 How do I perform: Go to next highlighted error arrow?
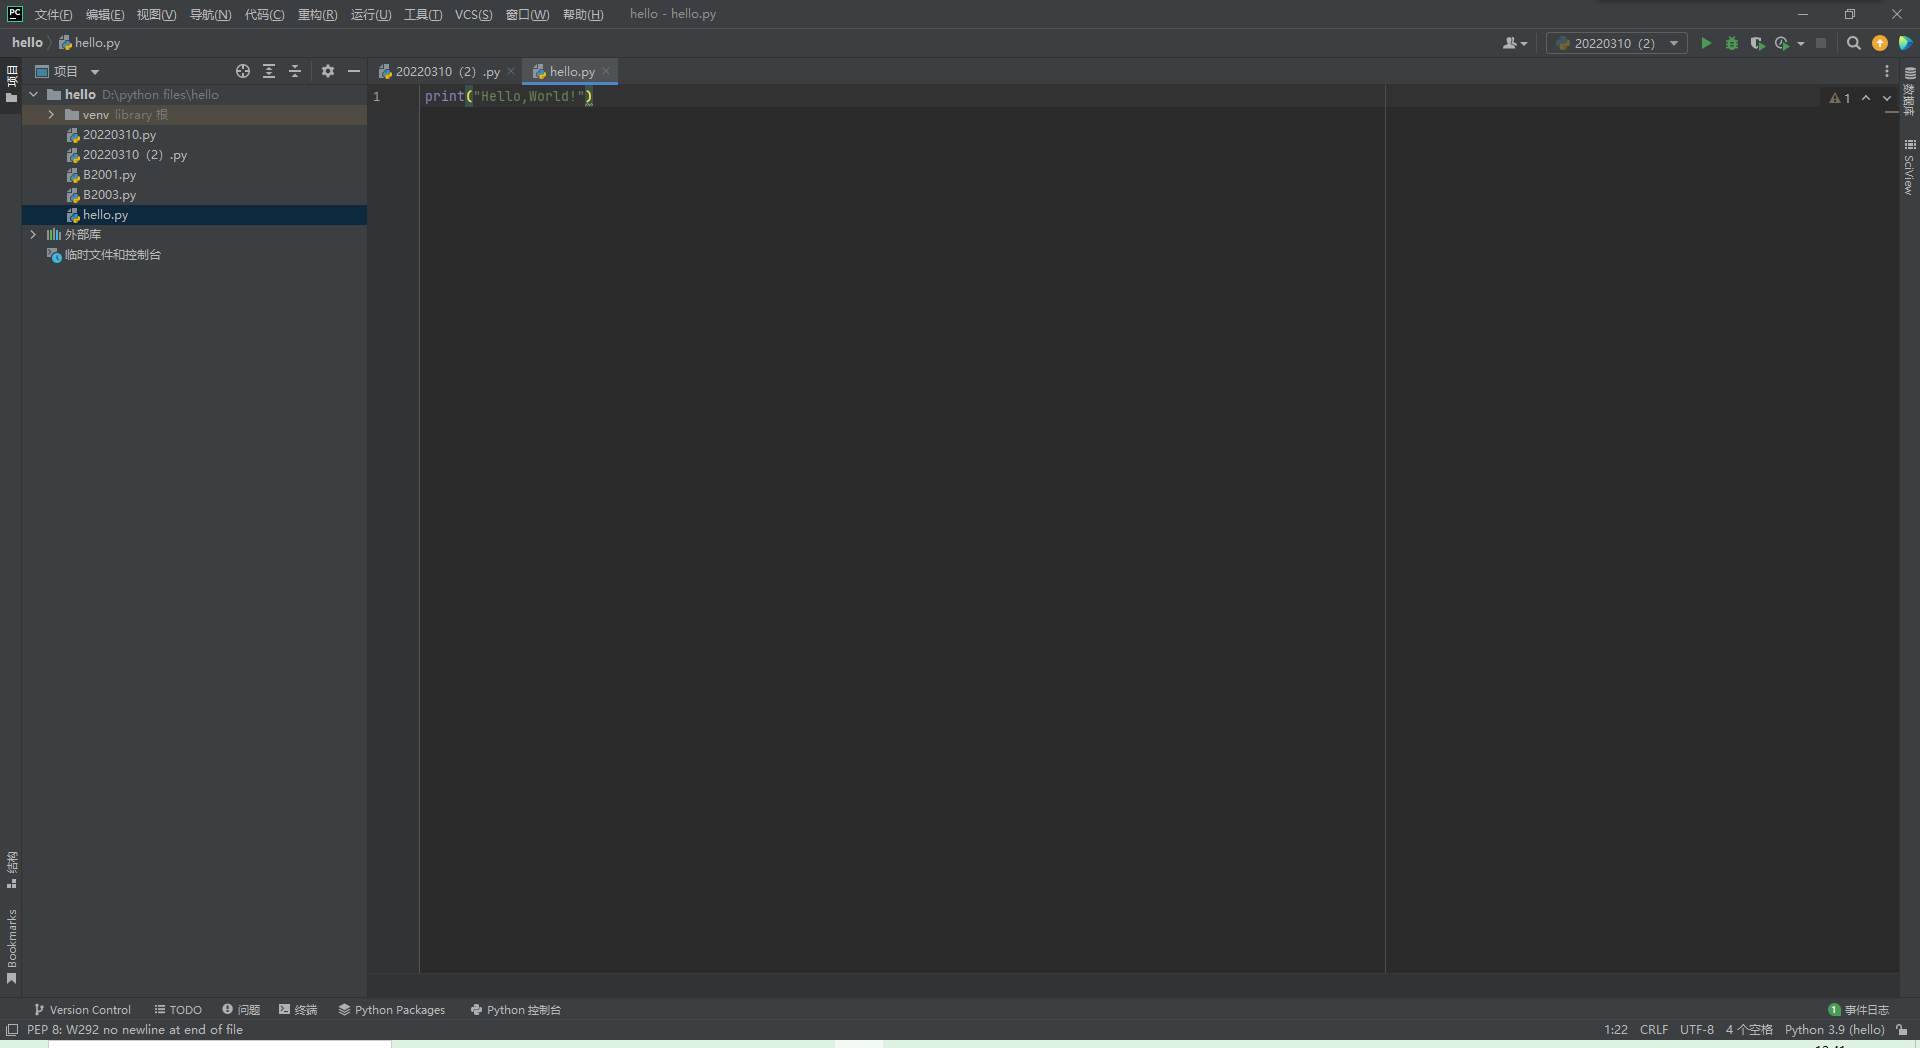click(1887, 98)
